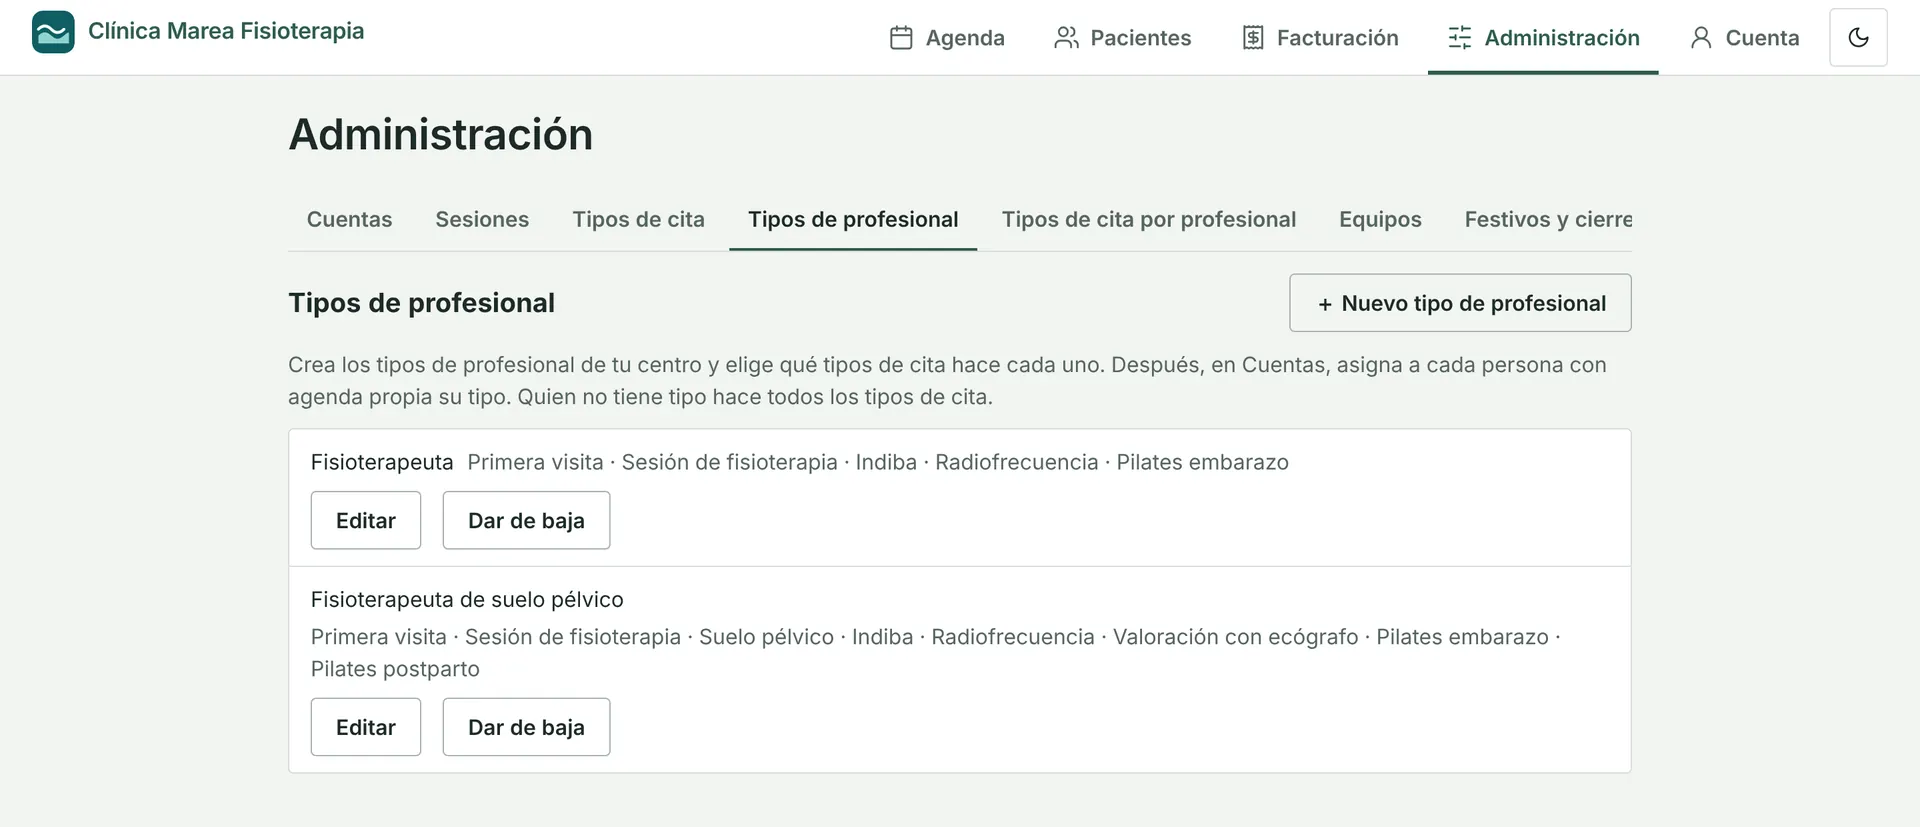Open Tipos de cita por profesional tab
Image resolution: width=1920 pixels, height=827 pixels.
coord(1149,219)
